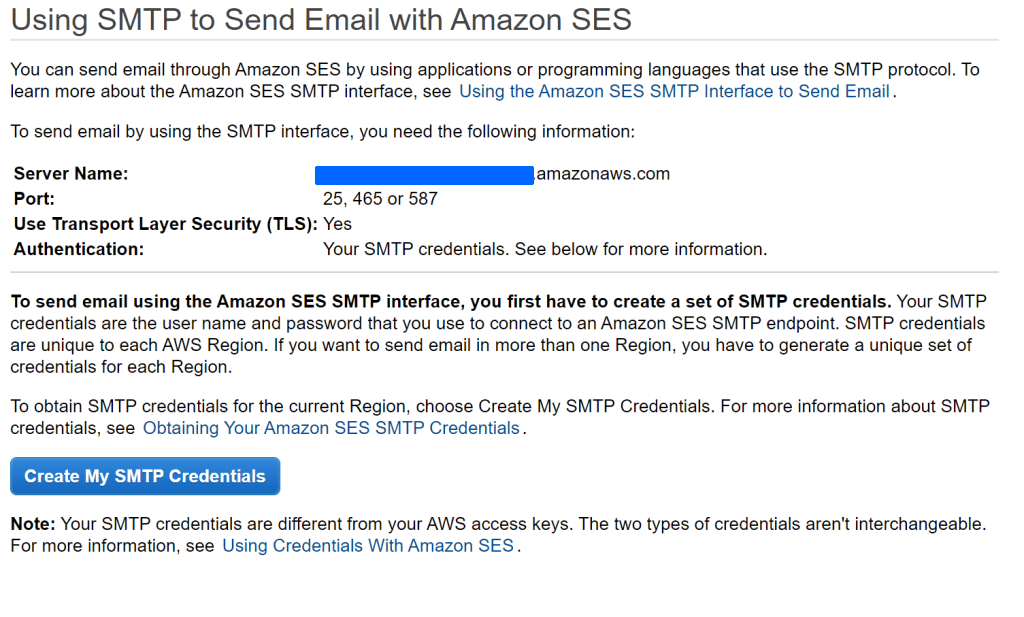The image size is (1024, 617).
Task: Open the Amazon SES SMTP Interface guide link
Action: [x=674, y=91]
